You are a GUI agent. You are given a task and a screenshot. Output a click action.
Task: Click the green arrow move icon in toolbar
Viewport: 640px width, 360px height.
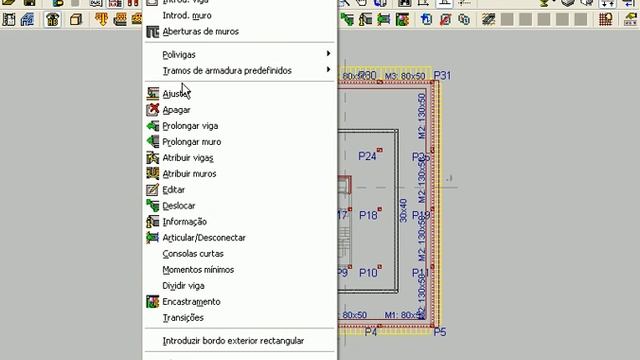[347, 19]
